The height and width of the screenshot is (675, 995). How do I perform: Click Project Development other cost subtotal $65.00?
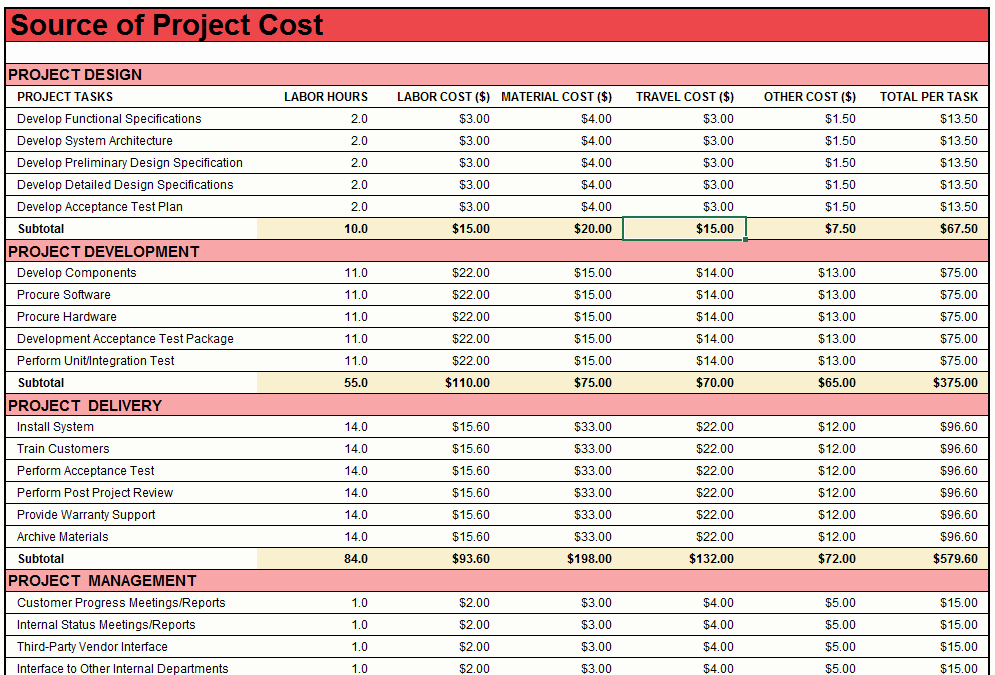836,383
